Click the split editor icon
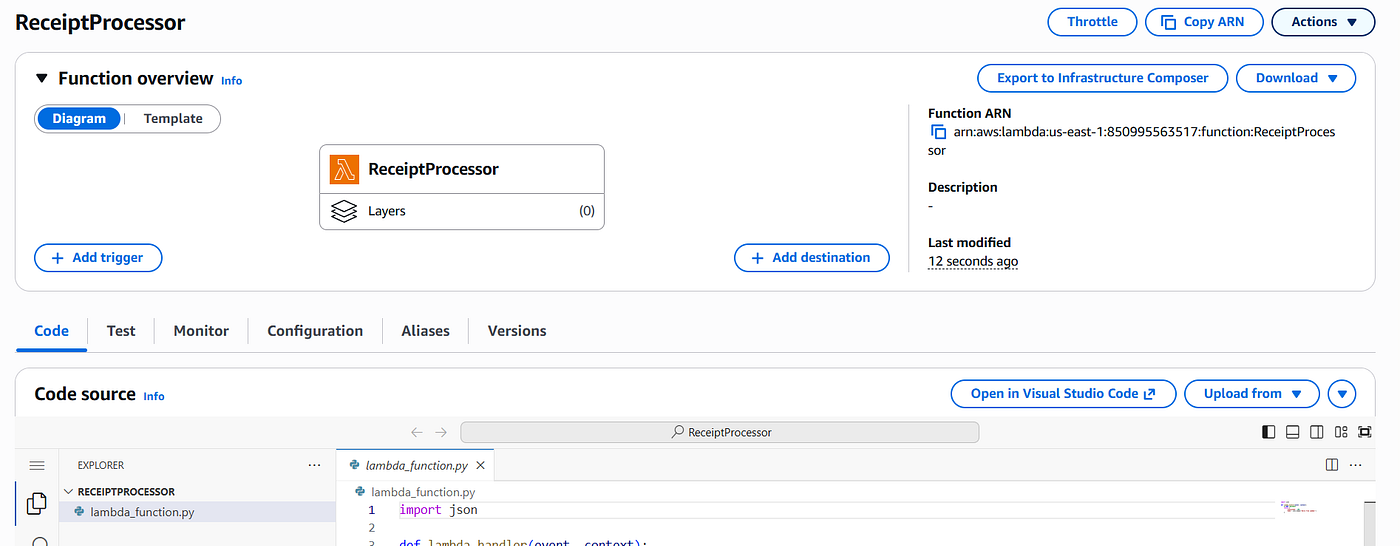The height and width of the screenshot is (546, 1400). [1332, 465]
